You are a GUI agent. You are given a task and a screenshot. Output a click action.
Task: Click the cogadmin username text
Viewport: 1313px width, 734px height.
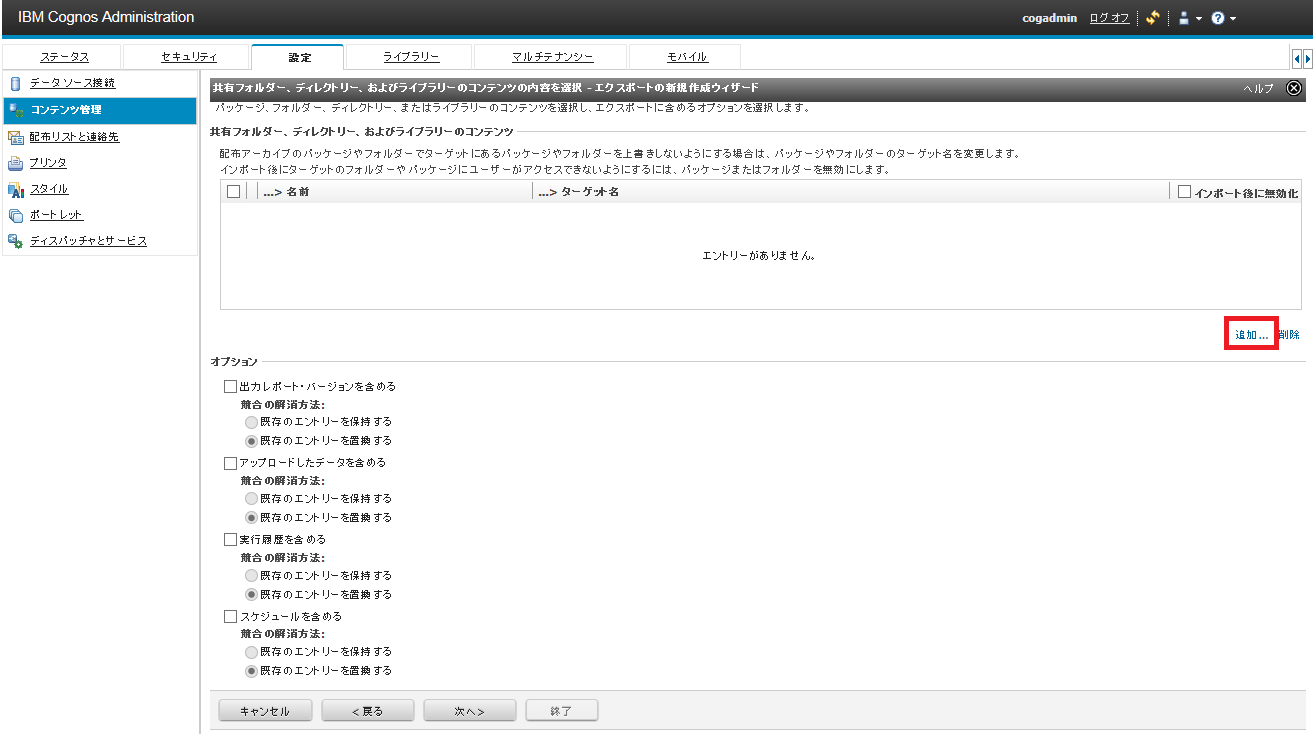[x=1049, y=18]
